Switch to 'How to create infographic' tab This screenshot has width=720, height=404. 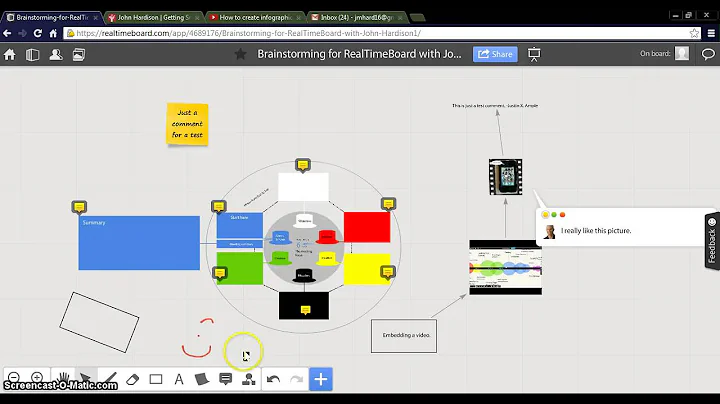click(255, 17)
